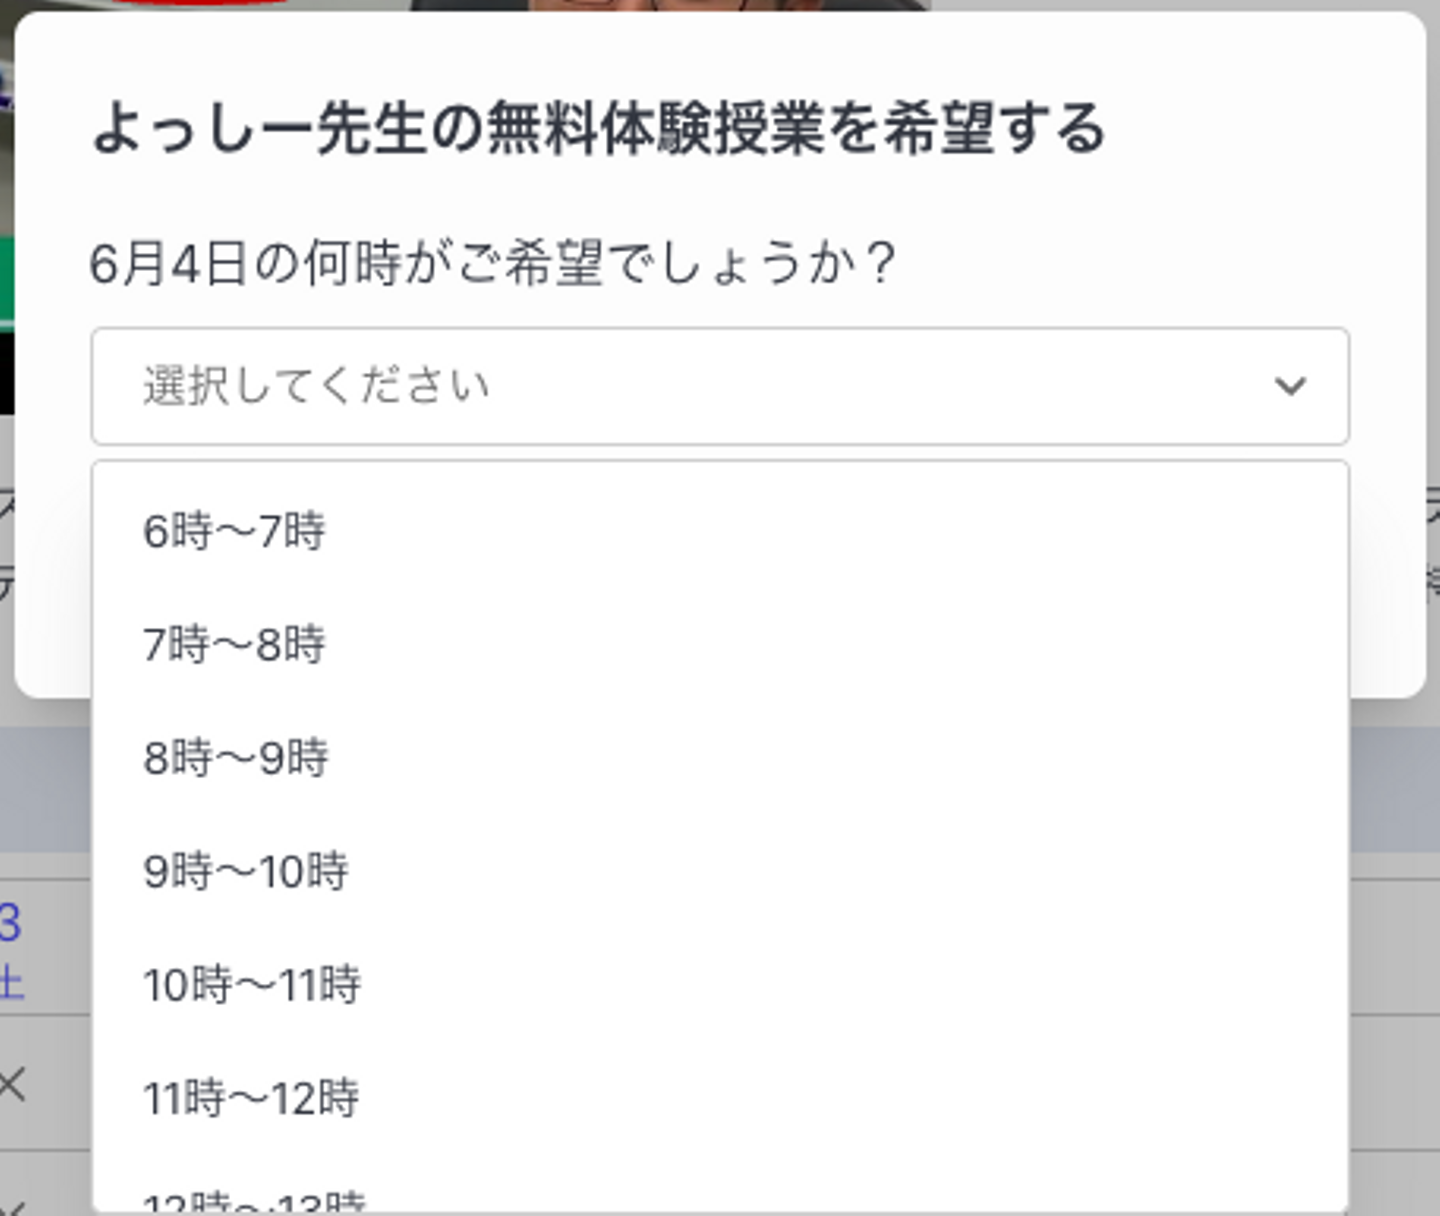Pick the 11時〜12時 option

[251, 1098]
